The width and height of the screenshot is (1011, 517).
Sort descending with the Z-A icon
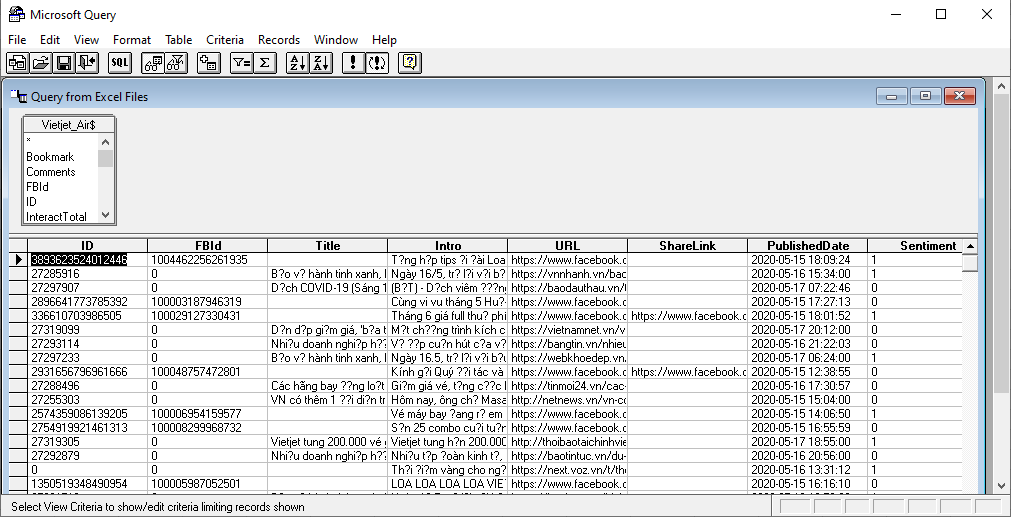point(321,63)
